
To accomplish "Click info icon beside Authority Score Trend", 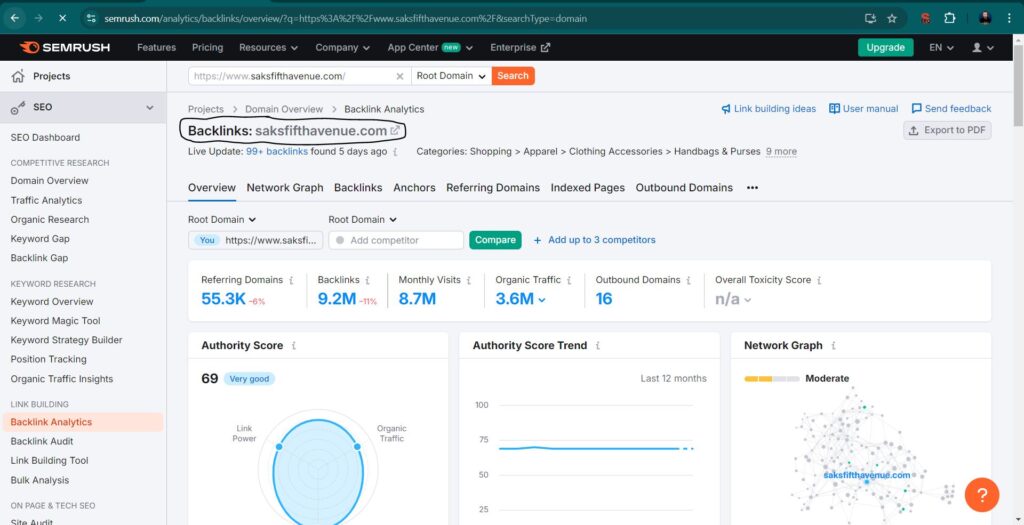I will tap(598, 346).
